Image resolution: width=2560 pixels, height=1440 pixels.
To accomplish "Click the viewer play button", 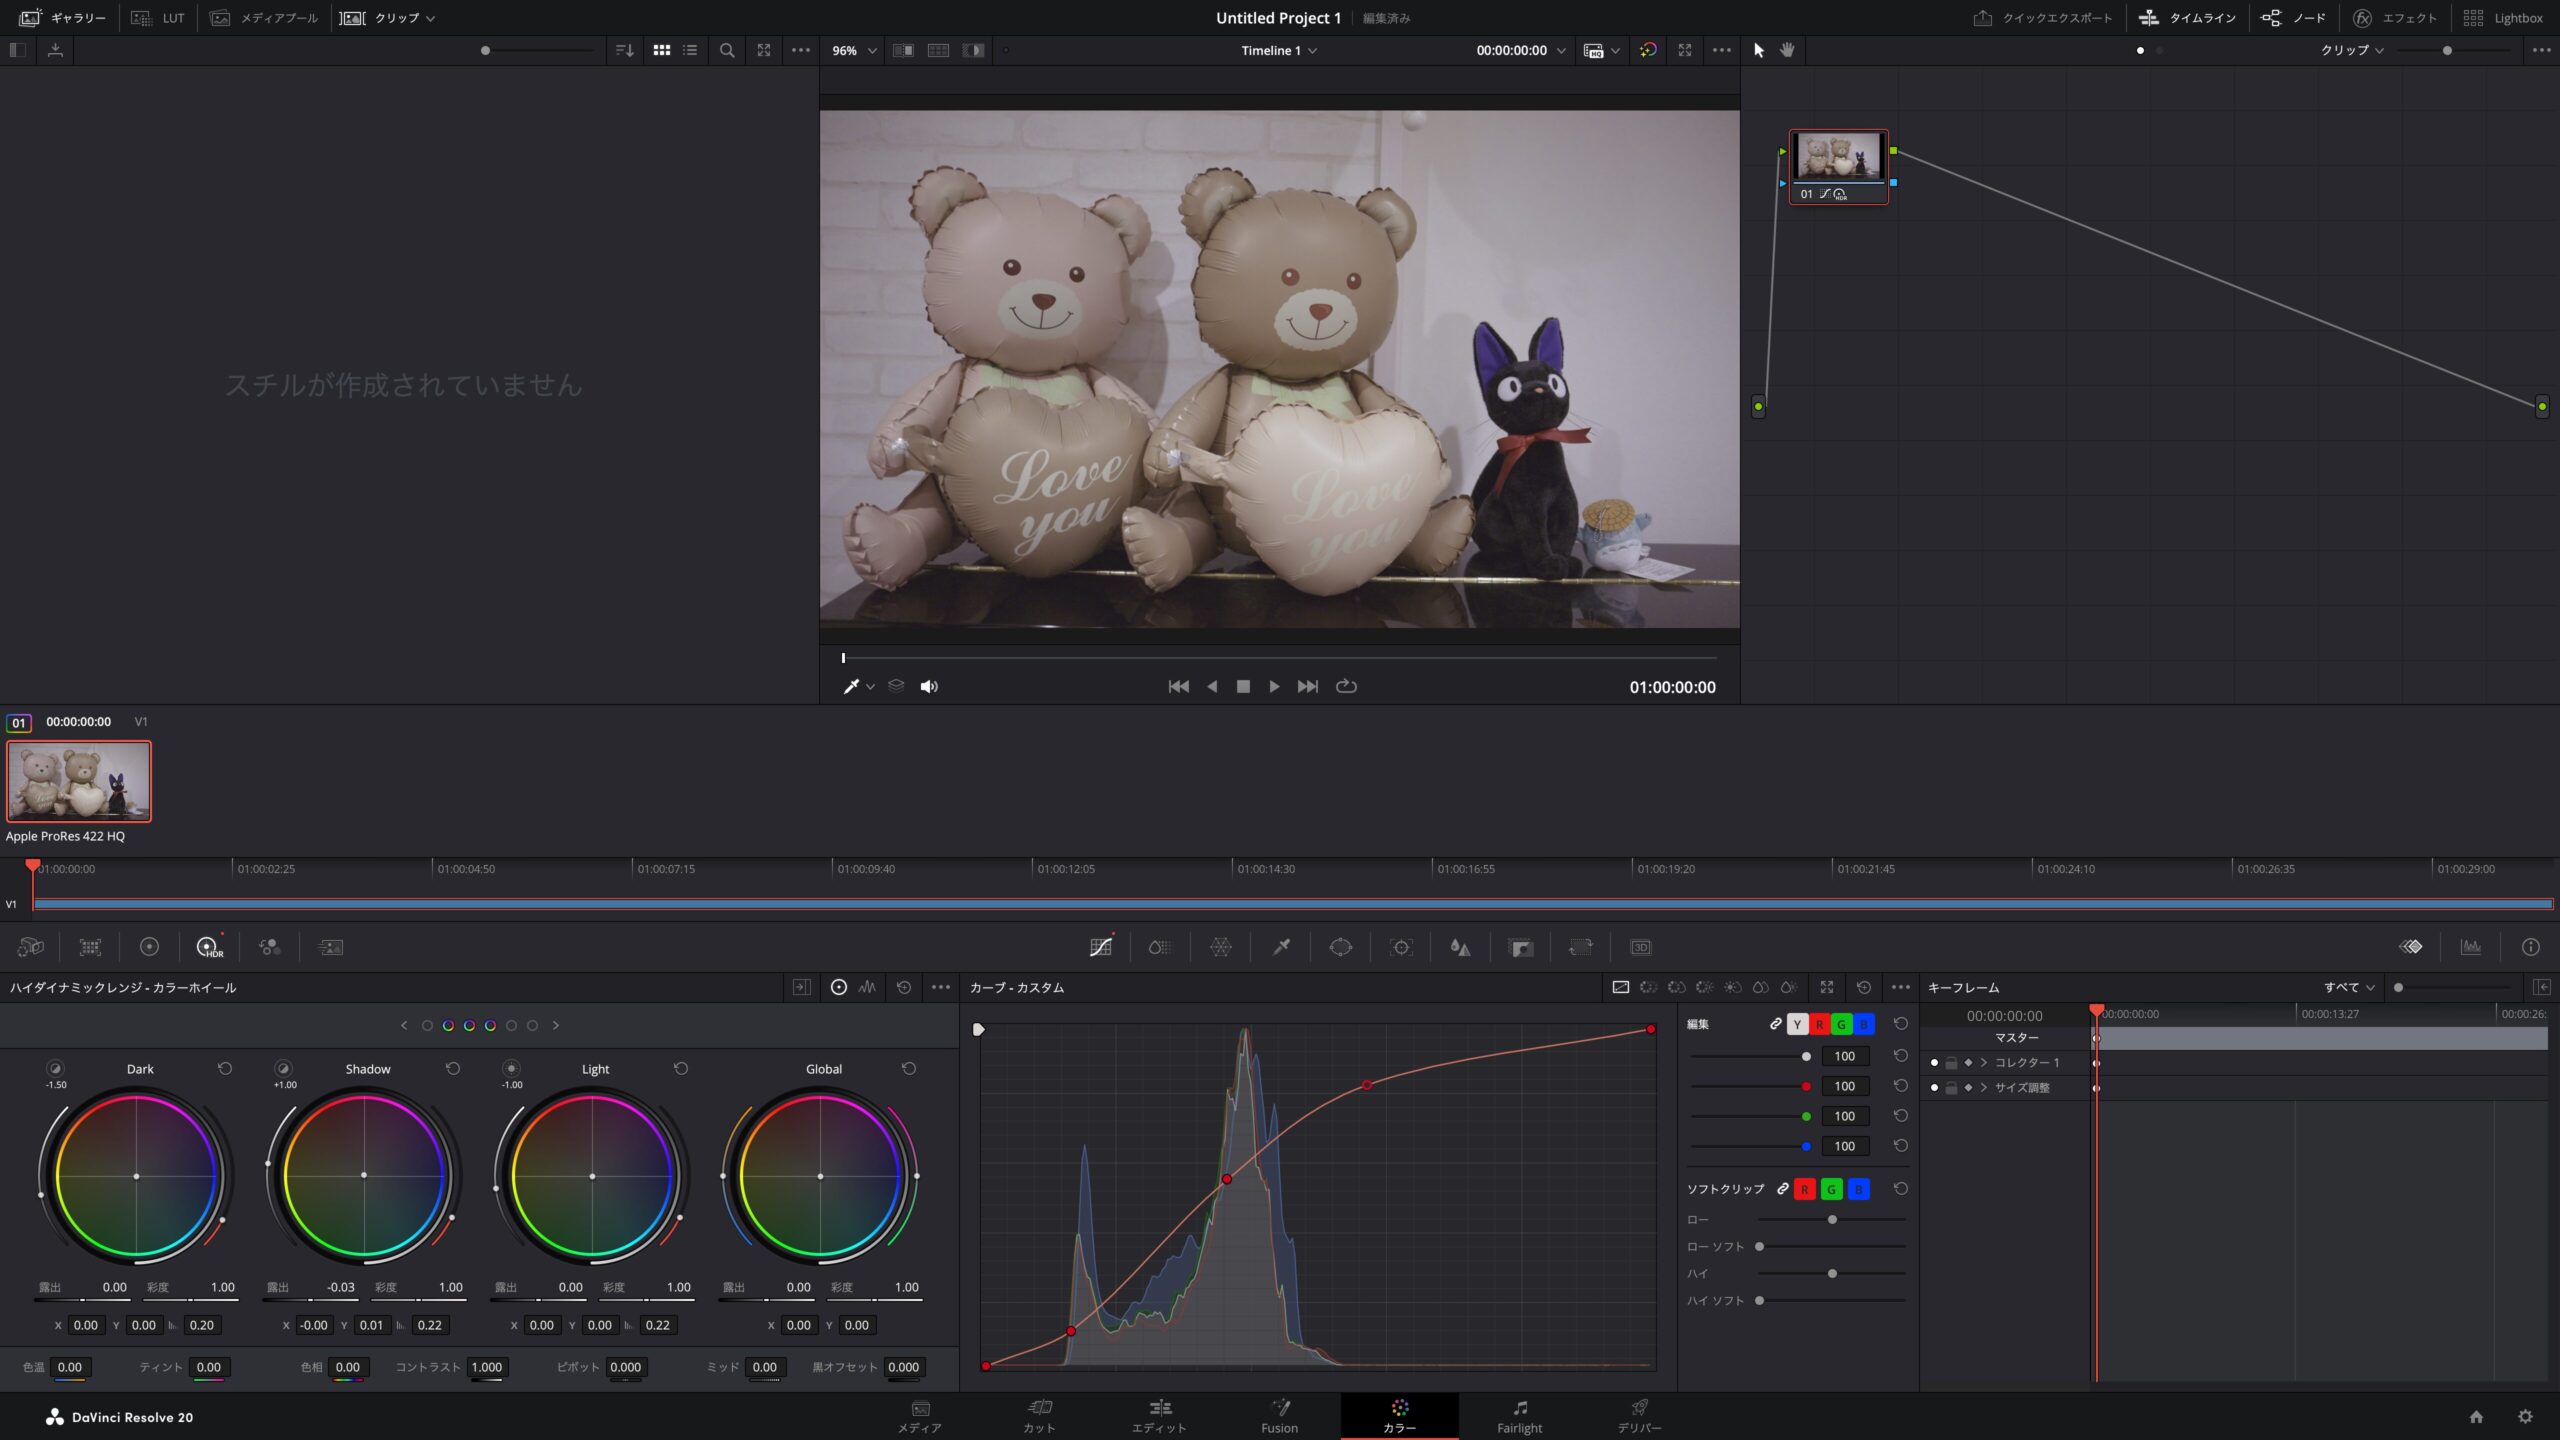I will pos(1274,686).
